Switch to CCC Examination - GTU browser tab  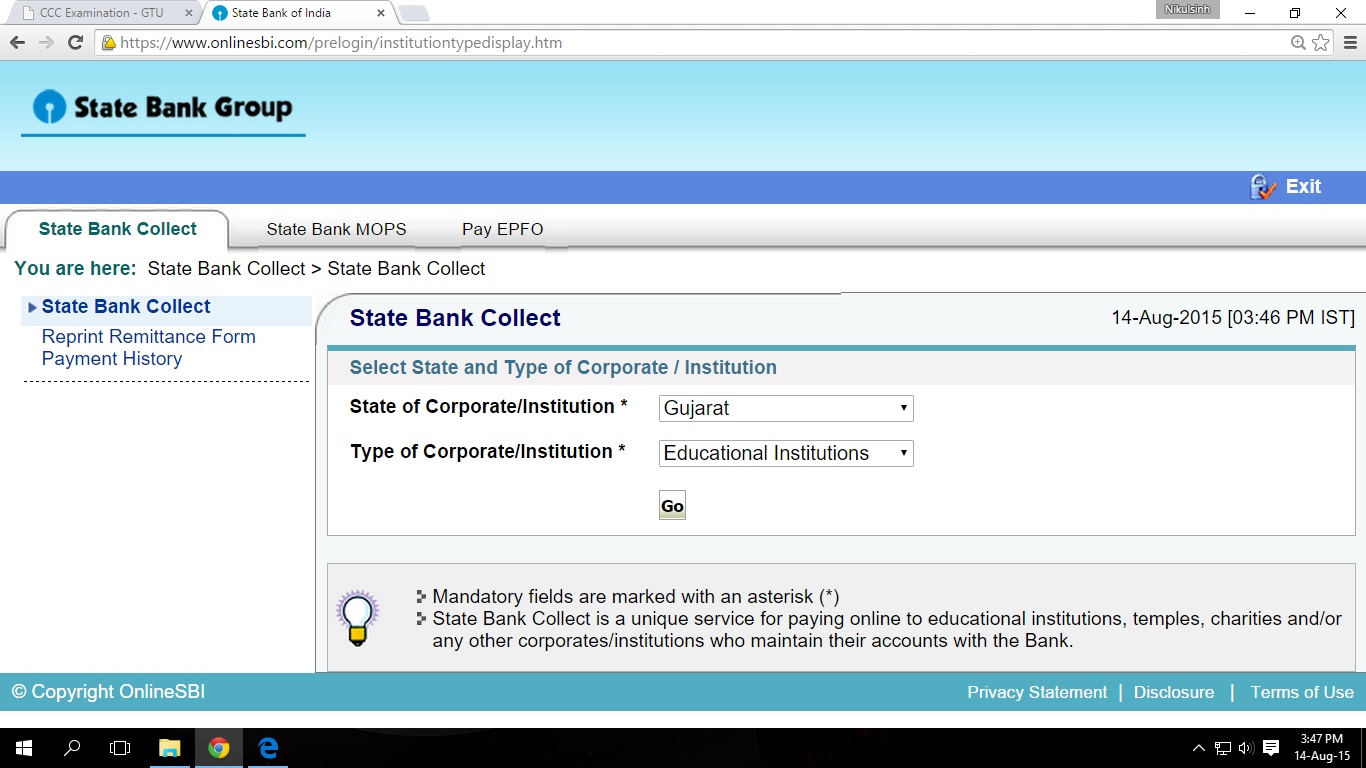tap(100, 13)
